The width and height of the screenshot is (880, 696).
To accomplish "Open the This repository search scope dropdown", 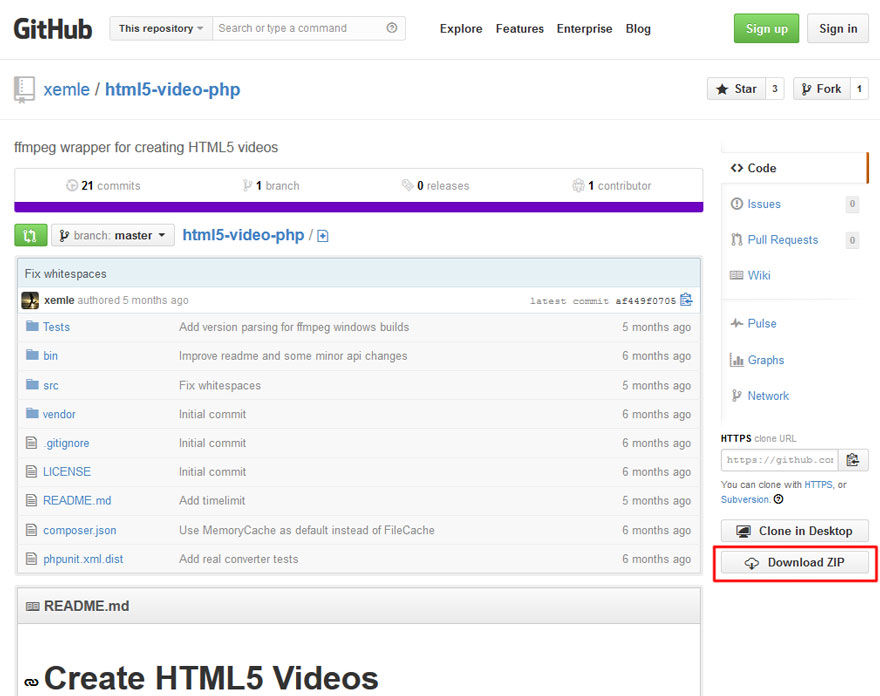I will tap(161, 28).
